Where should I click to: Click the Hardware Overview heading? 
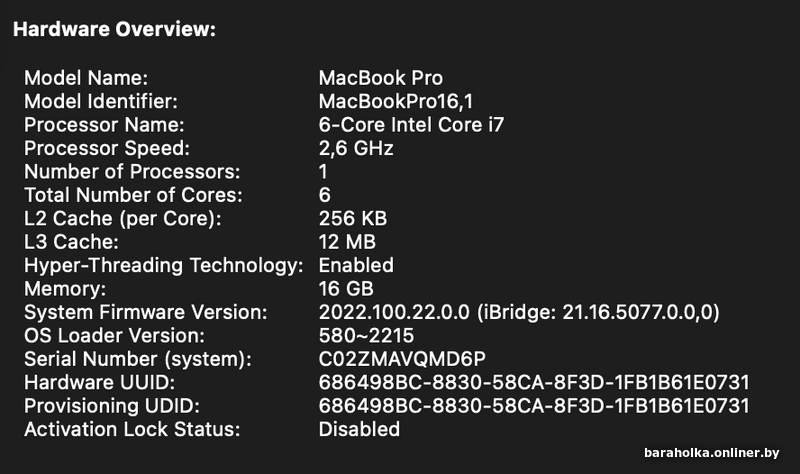[113, 30]
